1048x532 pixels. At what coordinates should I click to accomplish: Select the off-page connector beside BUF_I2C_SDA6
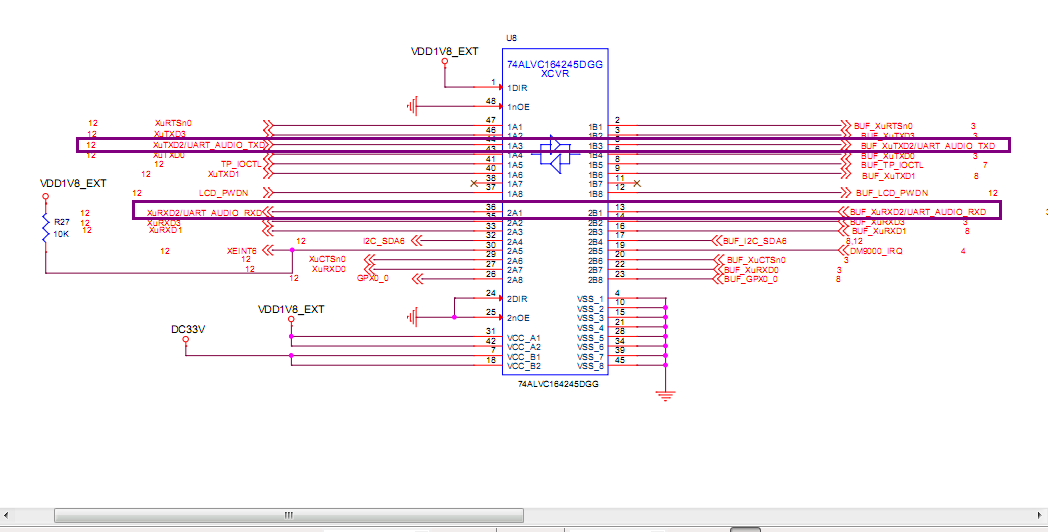click(717, 240)
